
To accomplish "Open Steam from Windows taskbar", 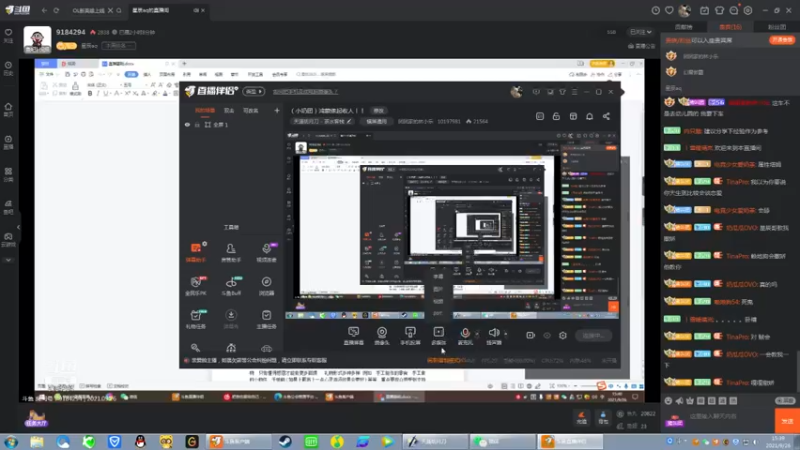I will pos(285,441).
